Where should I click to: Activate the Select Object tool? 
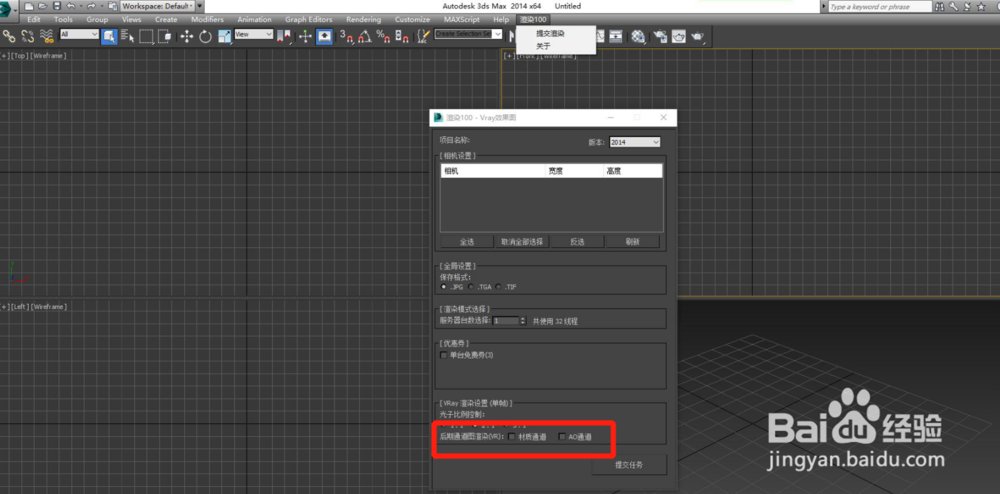click(109, 36)
